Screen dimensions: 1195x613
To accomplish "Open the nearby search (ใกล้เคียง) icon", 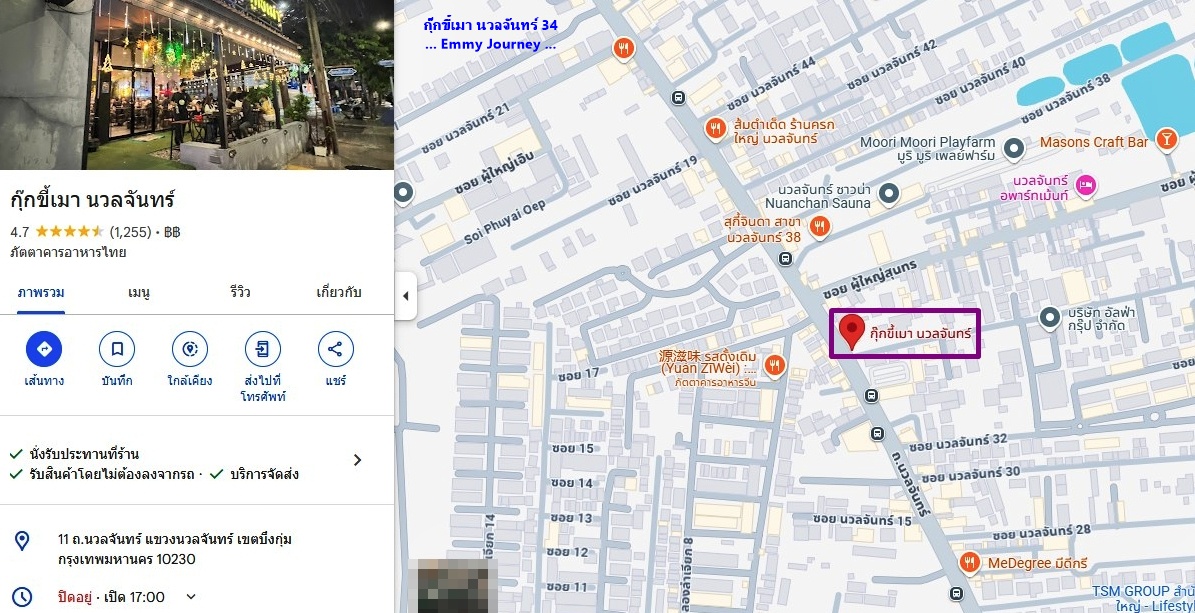I will [190, 349].
